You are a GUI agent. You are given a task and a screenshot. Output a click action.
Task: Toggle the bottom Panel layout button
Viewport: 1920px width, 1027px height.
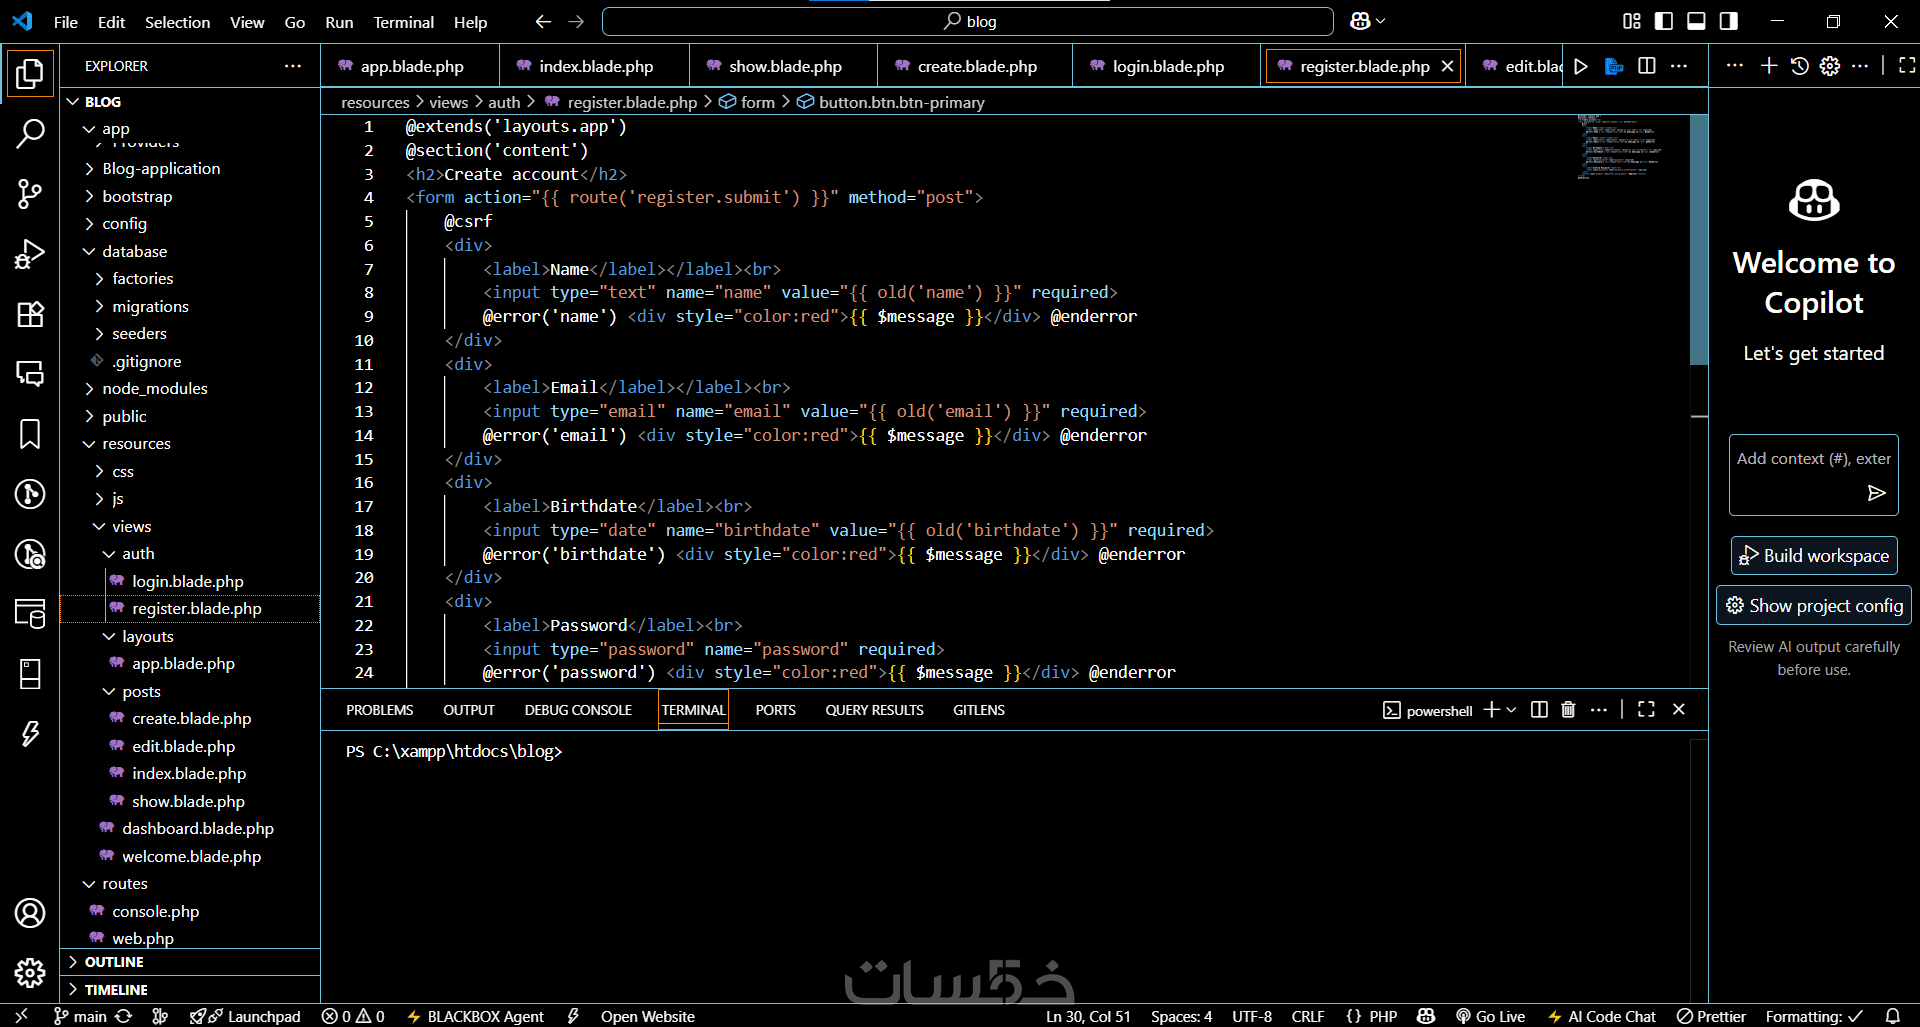pyautogui.click(x=1696, y=21)
